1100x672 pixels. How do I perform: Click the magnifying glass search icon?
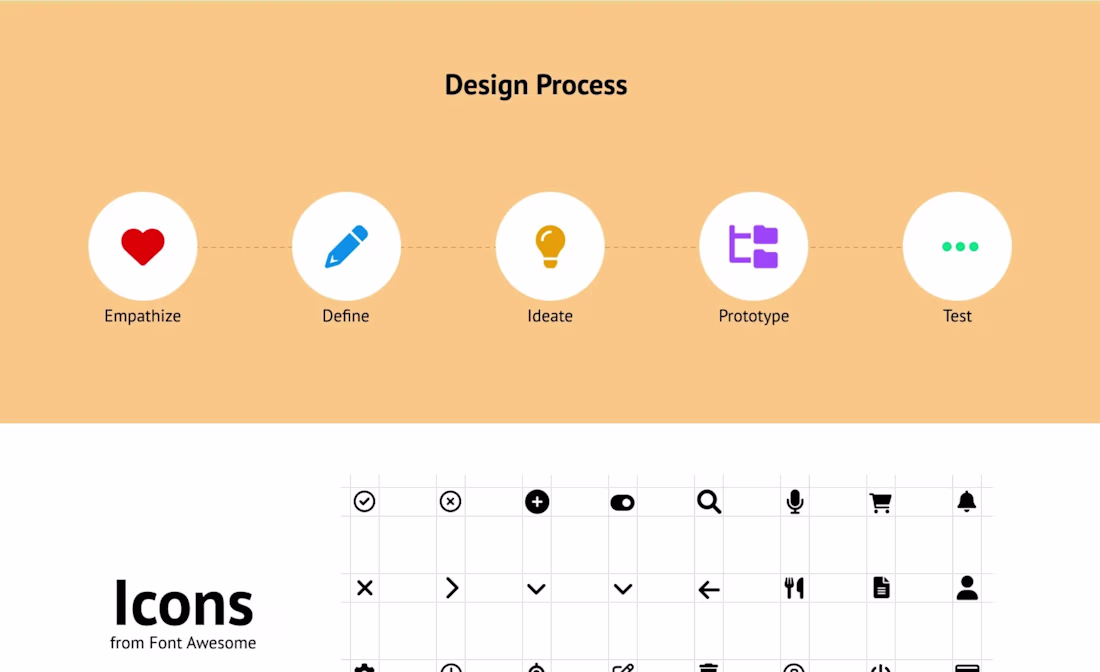(x=709, y=502)
